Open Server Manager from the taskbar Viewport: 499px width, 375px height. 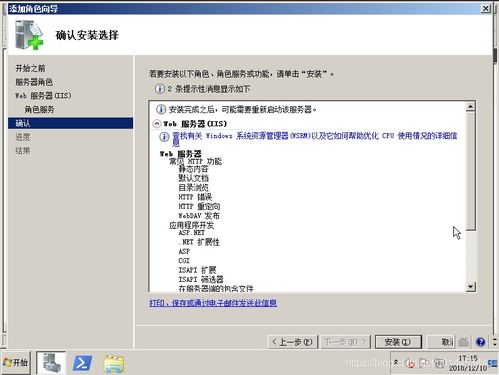[51, 363]
